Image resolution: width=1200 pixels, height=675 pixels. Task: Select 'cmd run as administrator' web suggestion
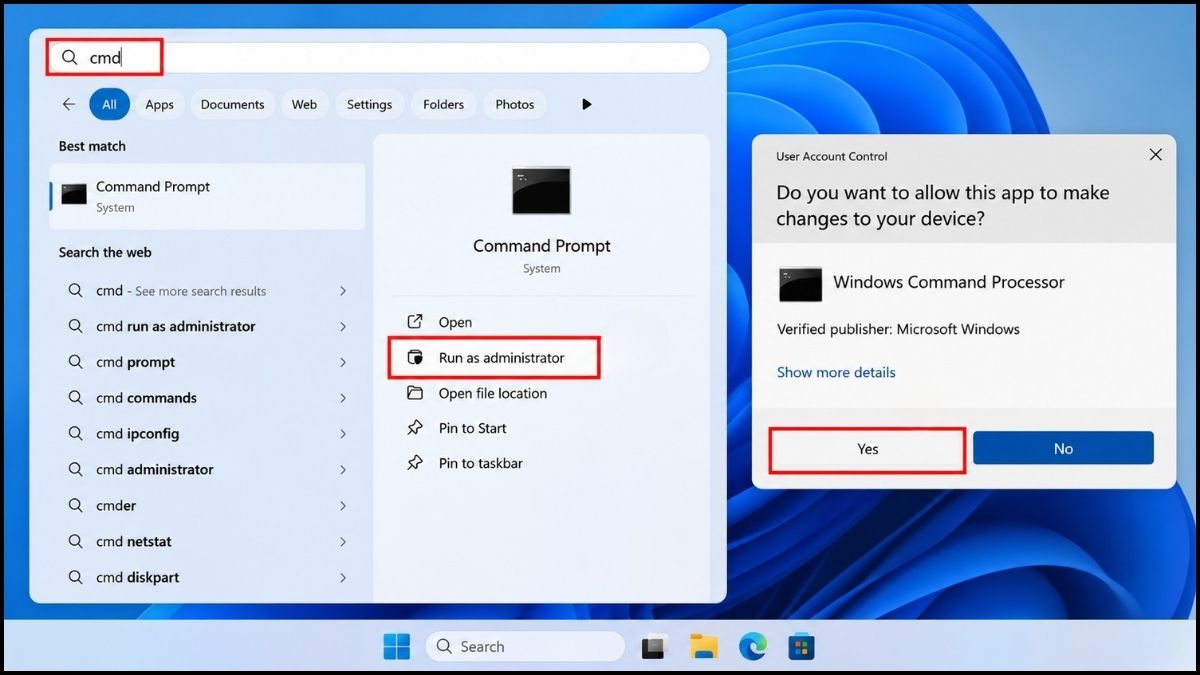click(x=207, y=326)
